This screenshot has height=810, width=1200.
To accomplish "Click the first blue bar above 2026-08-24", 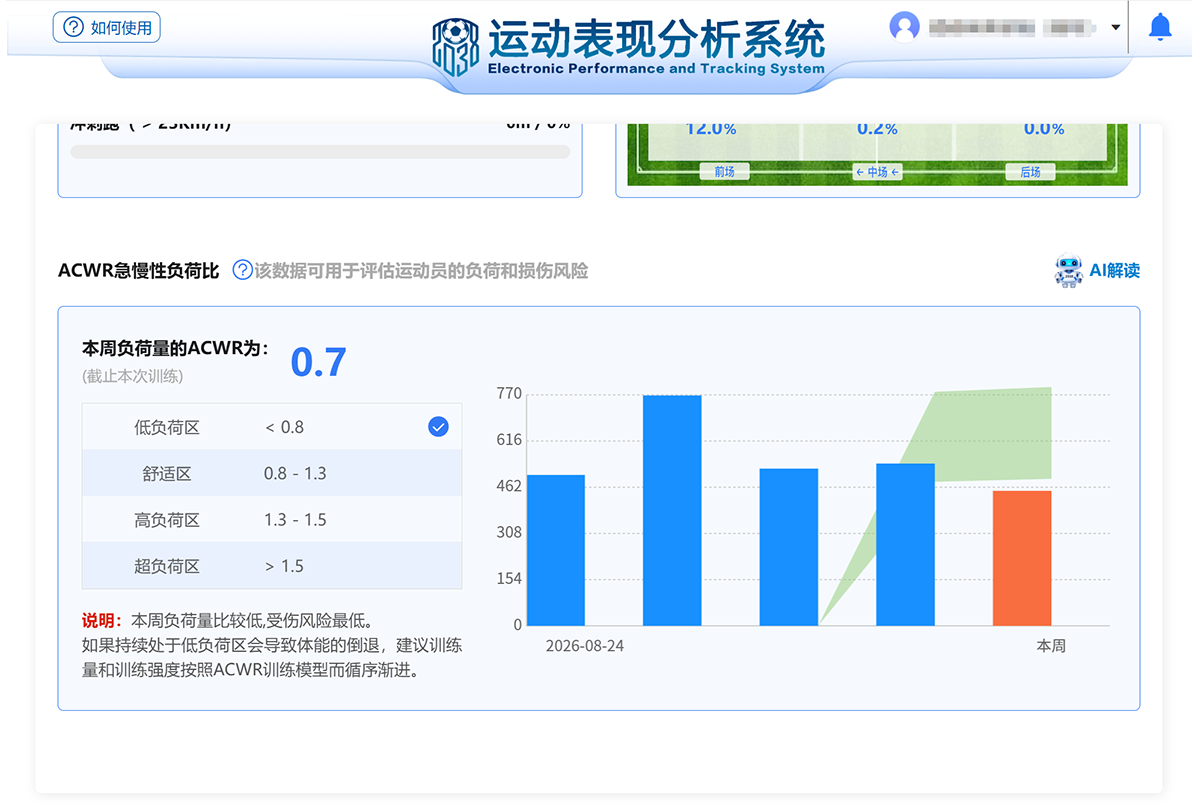I will [x=556, y=550].
